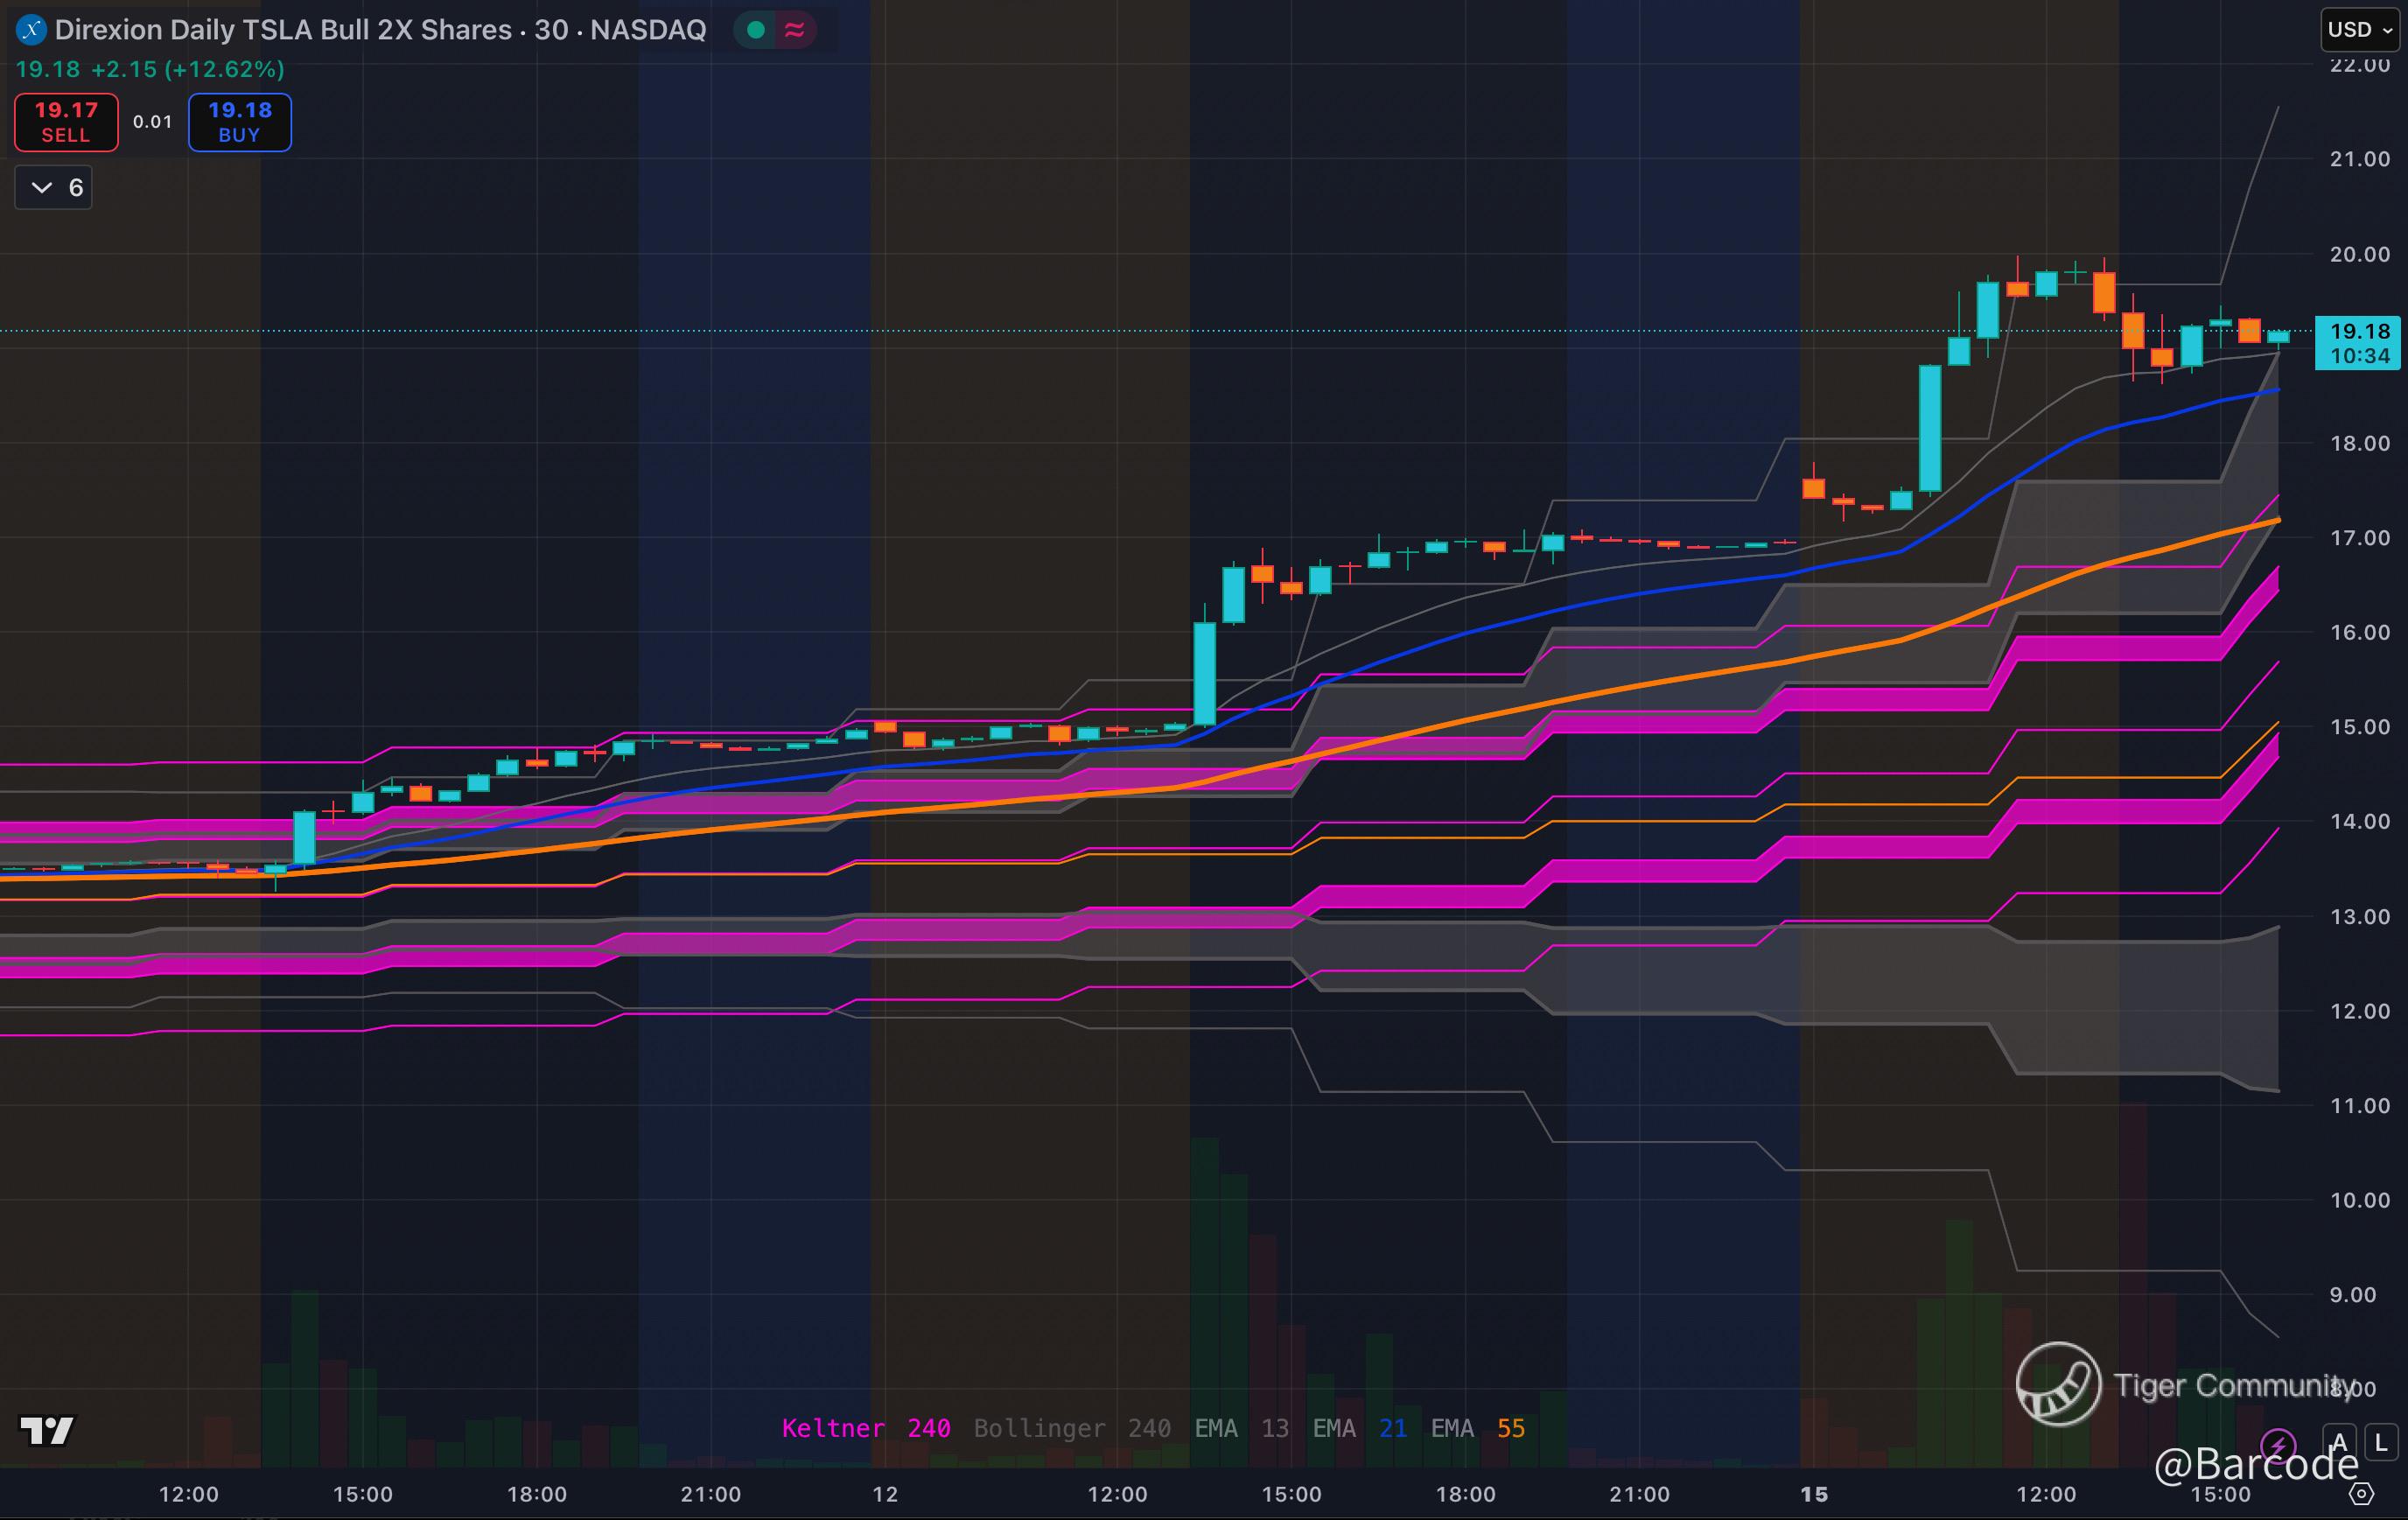This screenshot has height=1520, width=2408.
Task: Click the Bollinger 240 indicator label
Action: pyautogui.click(x=1071, y=1428)
